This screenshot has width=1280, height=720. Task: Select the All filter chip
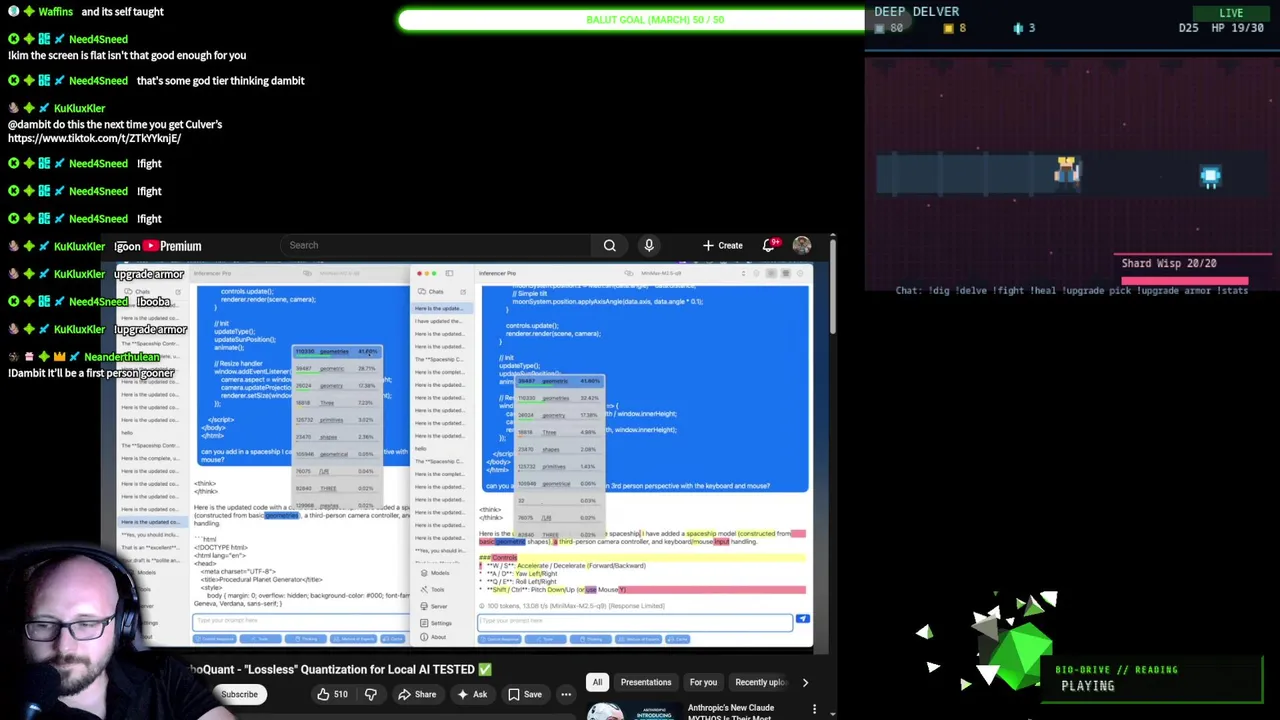coord(597,682)
